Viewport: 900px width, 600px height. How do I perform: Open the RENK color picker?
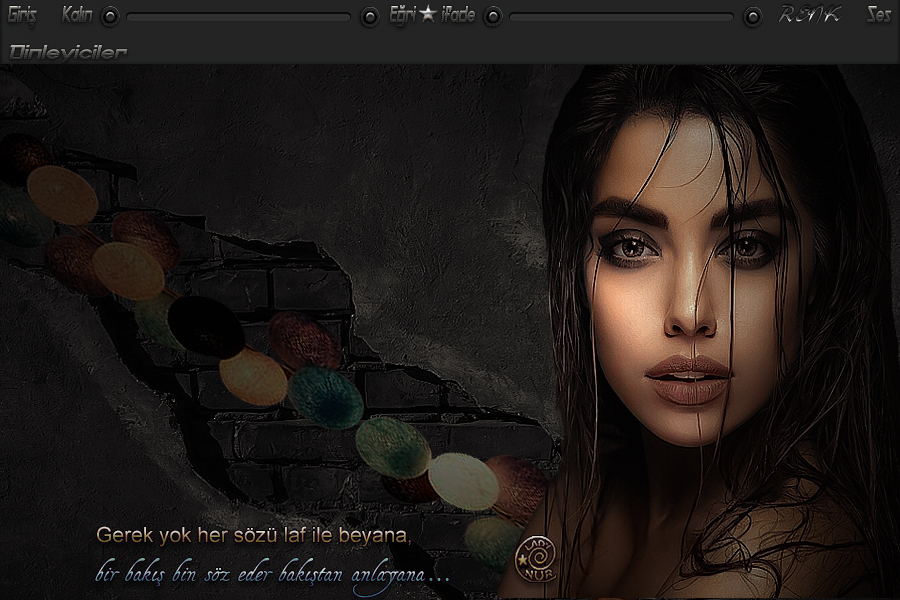click(x=809, y=15)
